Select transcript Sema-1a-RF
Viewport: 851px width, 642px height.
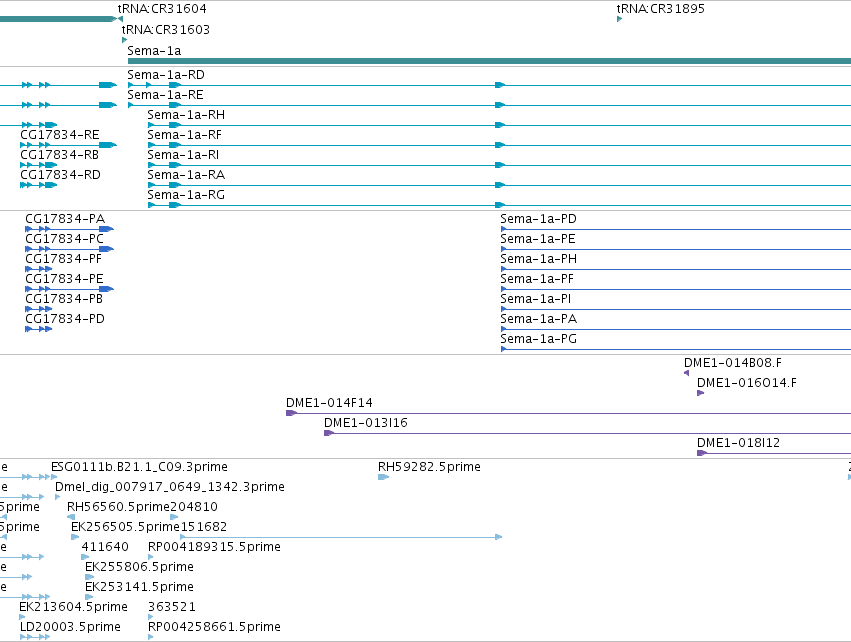tap(185, 135)
